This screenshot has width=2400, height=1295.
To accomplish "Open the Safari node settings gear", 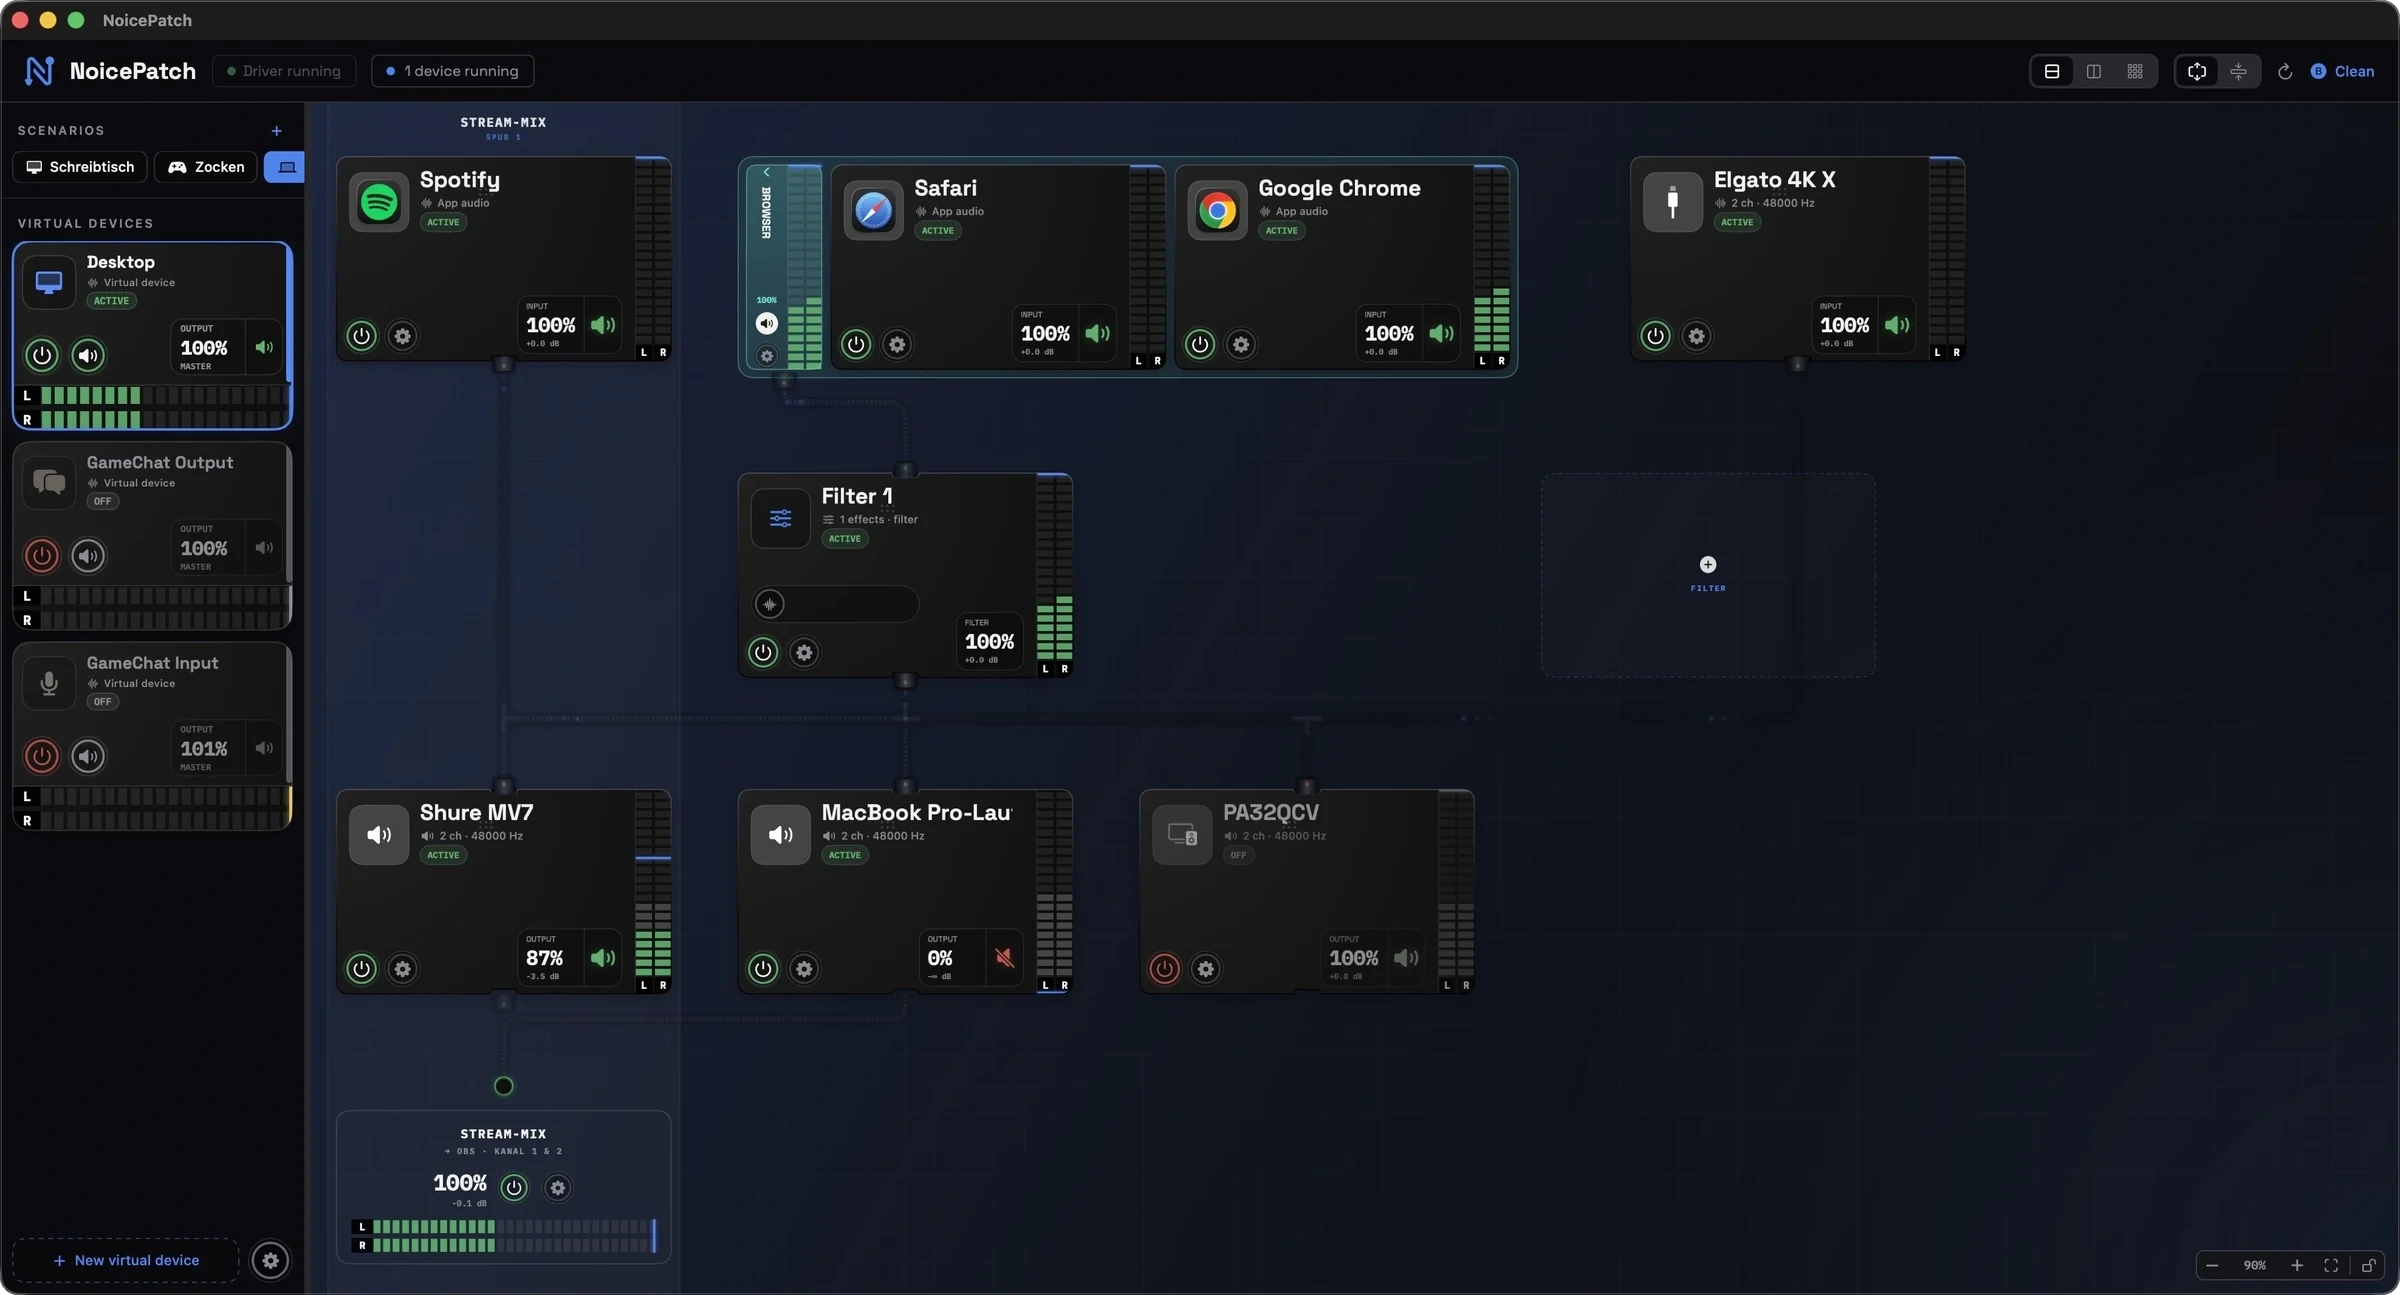I will click(897, 344).
